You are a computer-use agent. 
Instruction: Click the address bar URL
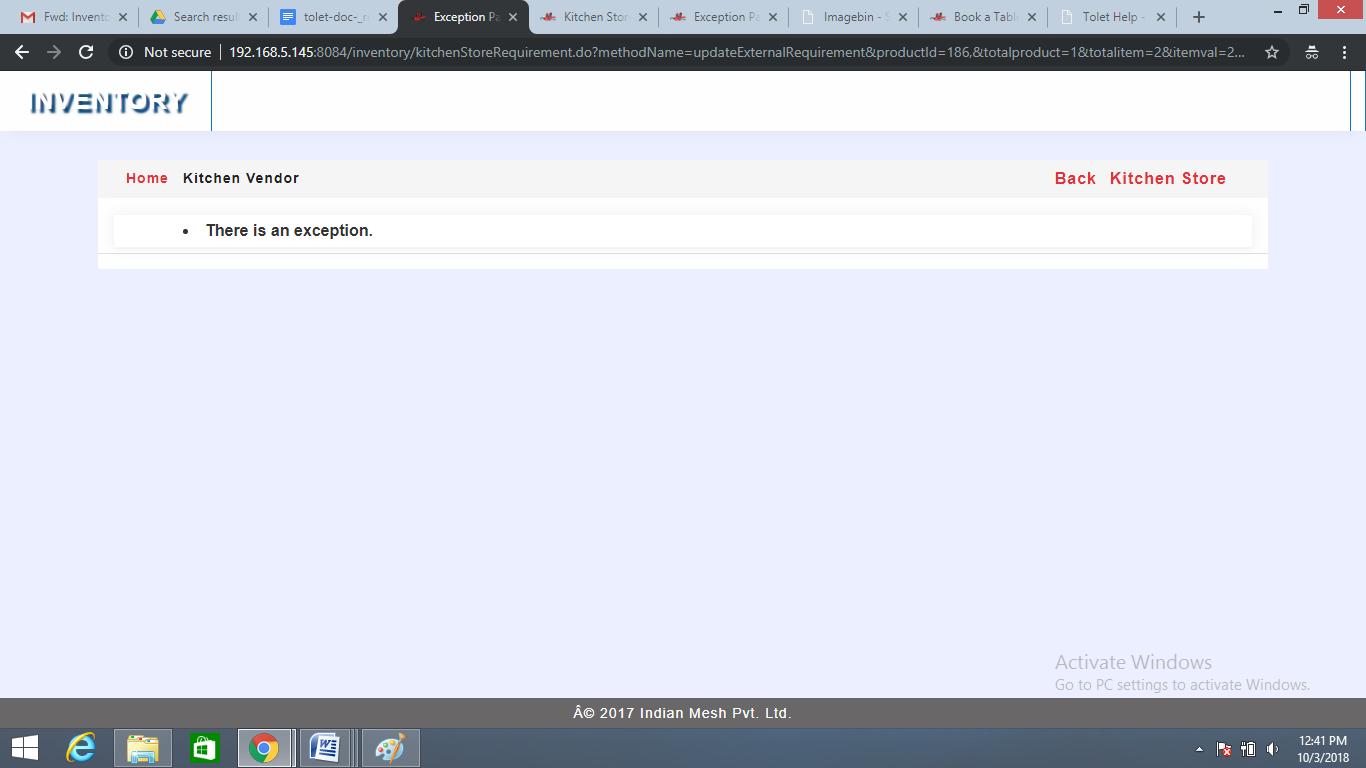(x=737, y=52)
